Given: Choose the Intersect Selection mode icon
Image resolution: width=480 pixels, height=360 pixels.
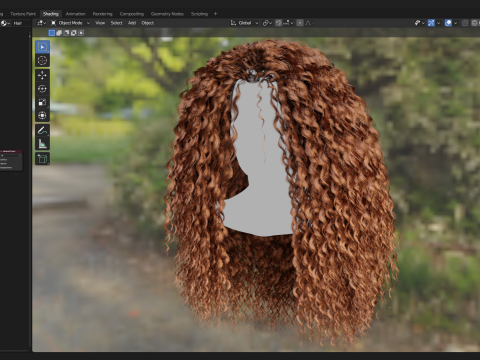Looking at the screenshot, I should [81, 33].
